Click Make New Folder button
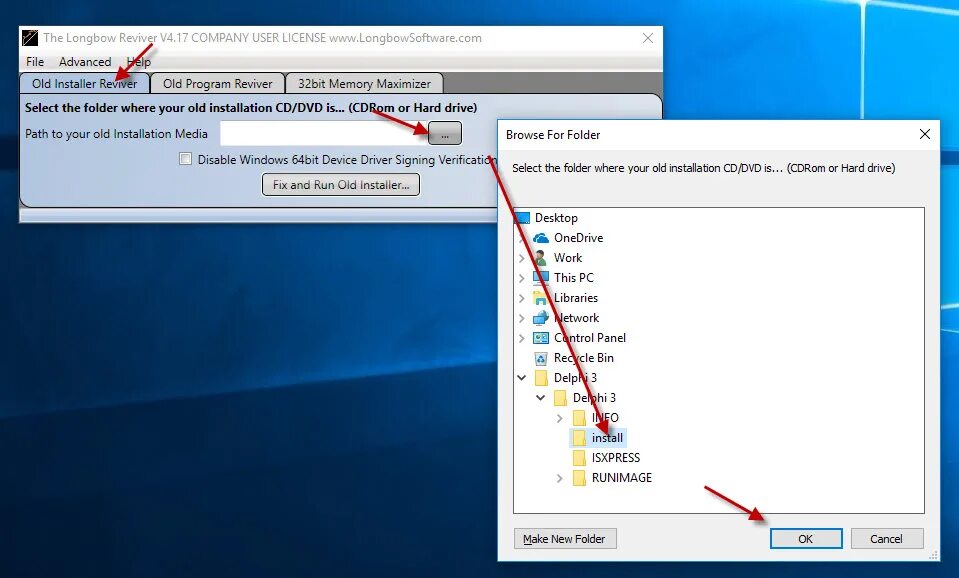The width and height of the screenshot is (959, 578). [565, 539]
